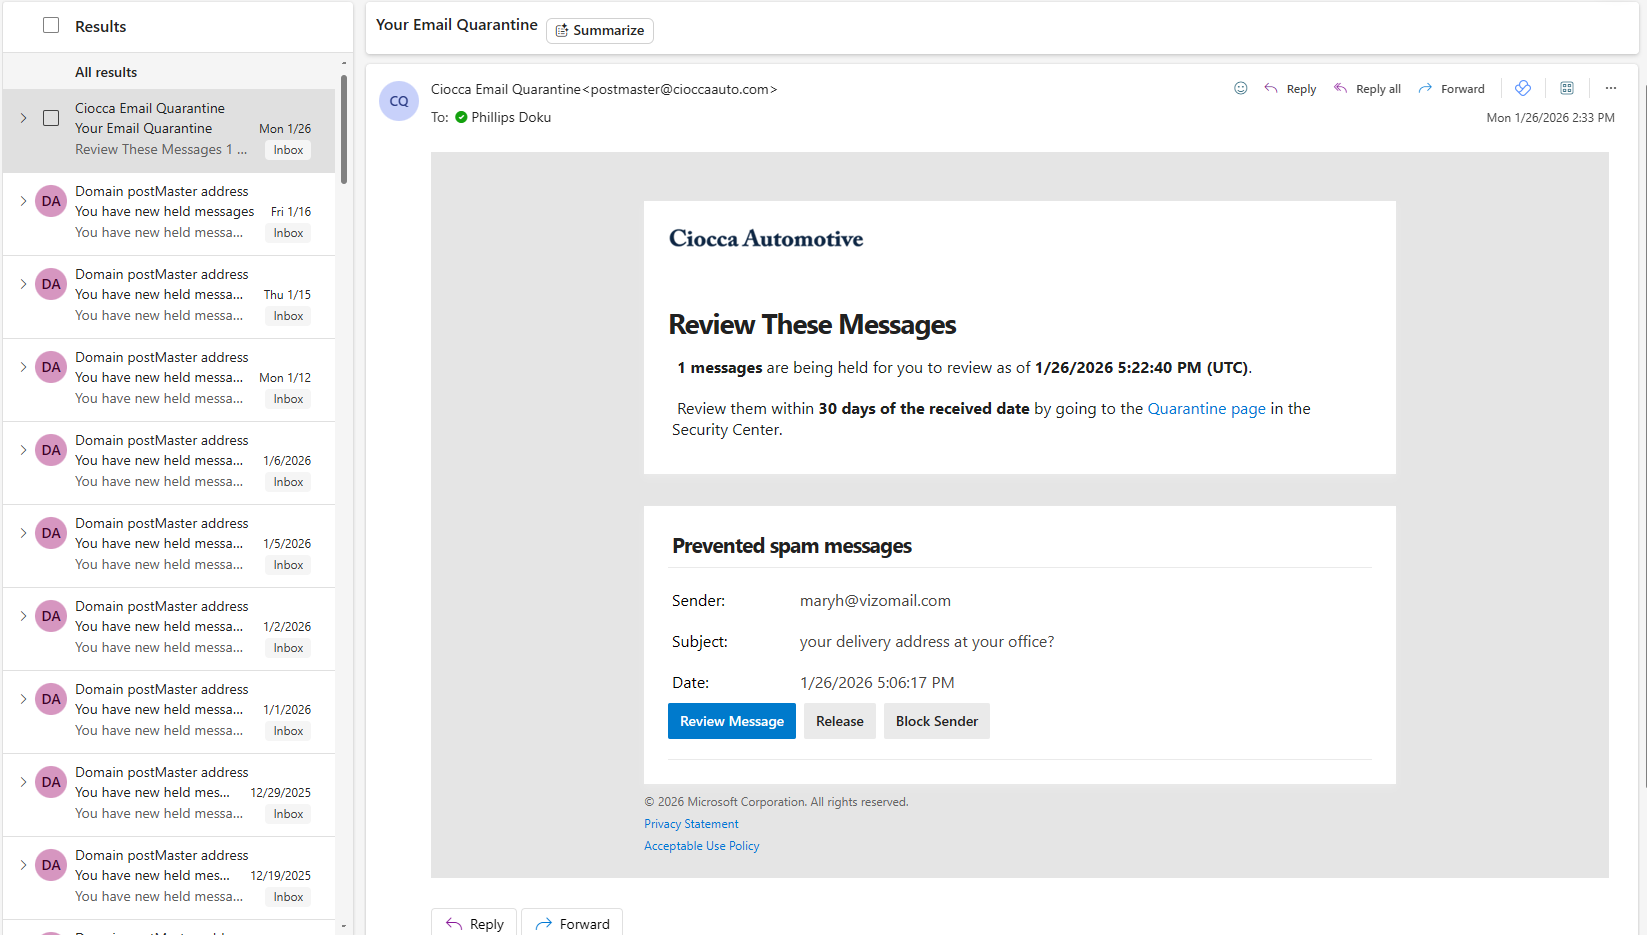Click the DA avatar on the 1/1/2026 message
Image resolution: width=1647 pixels, height=935 pixels.
click(x=51, y=699)
